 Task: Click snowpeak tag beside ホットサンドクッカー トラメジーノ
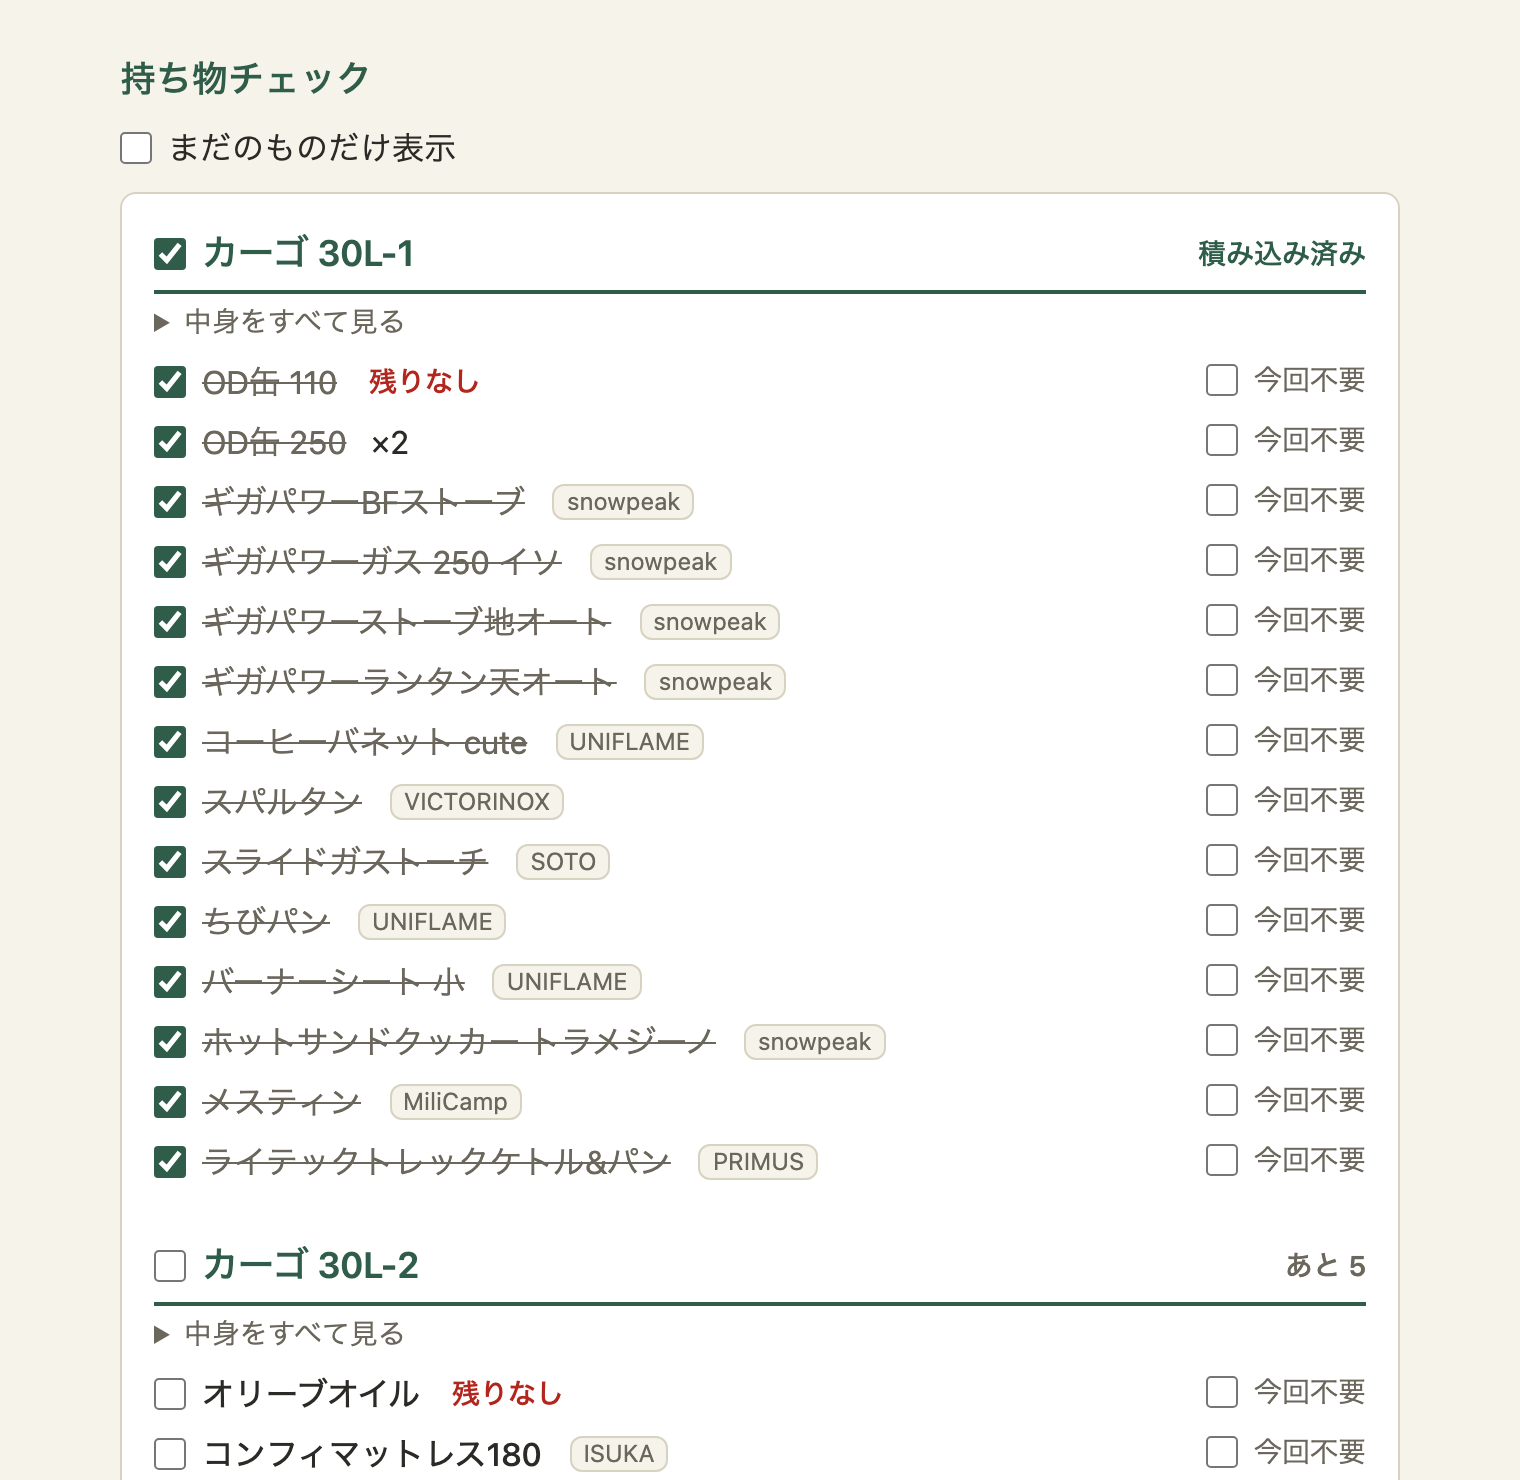815,1042
